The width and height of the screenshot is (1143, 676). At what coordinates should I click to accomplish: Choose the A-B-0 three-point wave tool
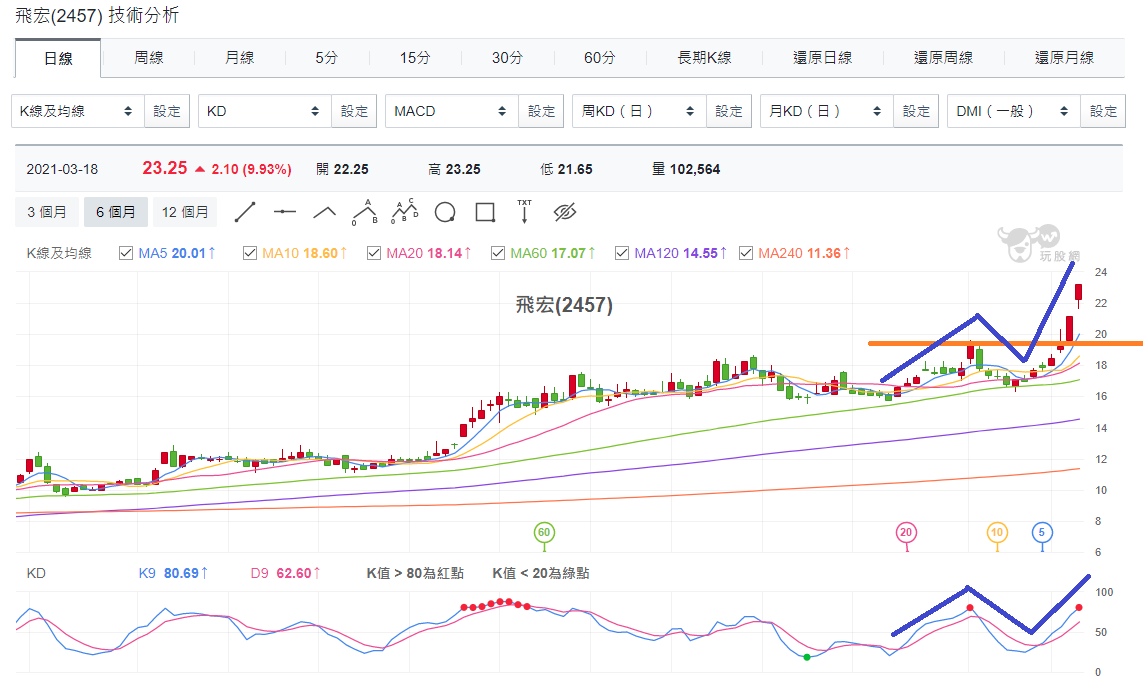(364, 212)
